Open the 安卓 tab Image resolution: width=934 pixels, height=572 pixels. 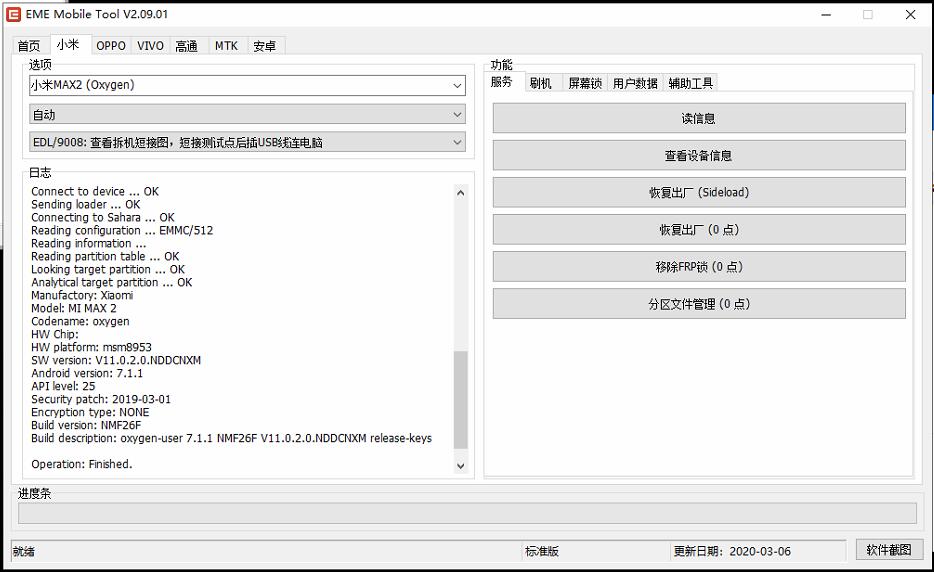click(265, 46)
